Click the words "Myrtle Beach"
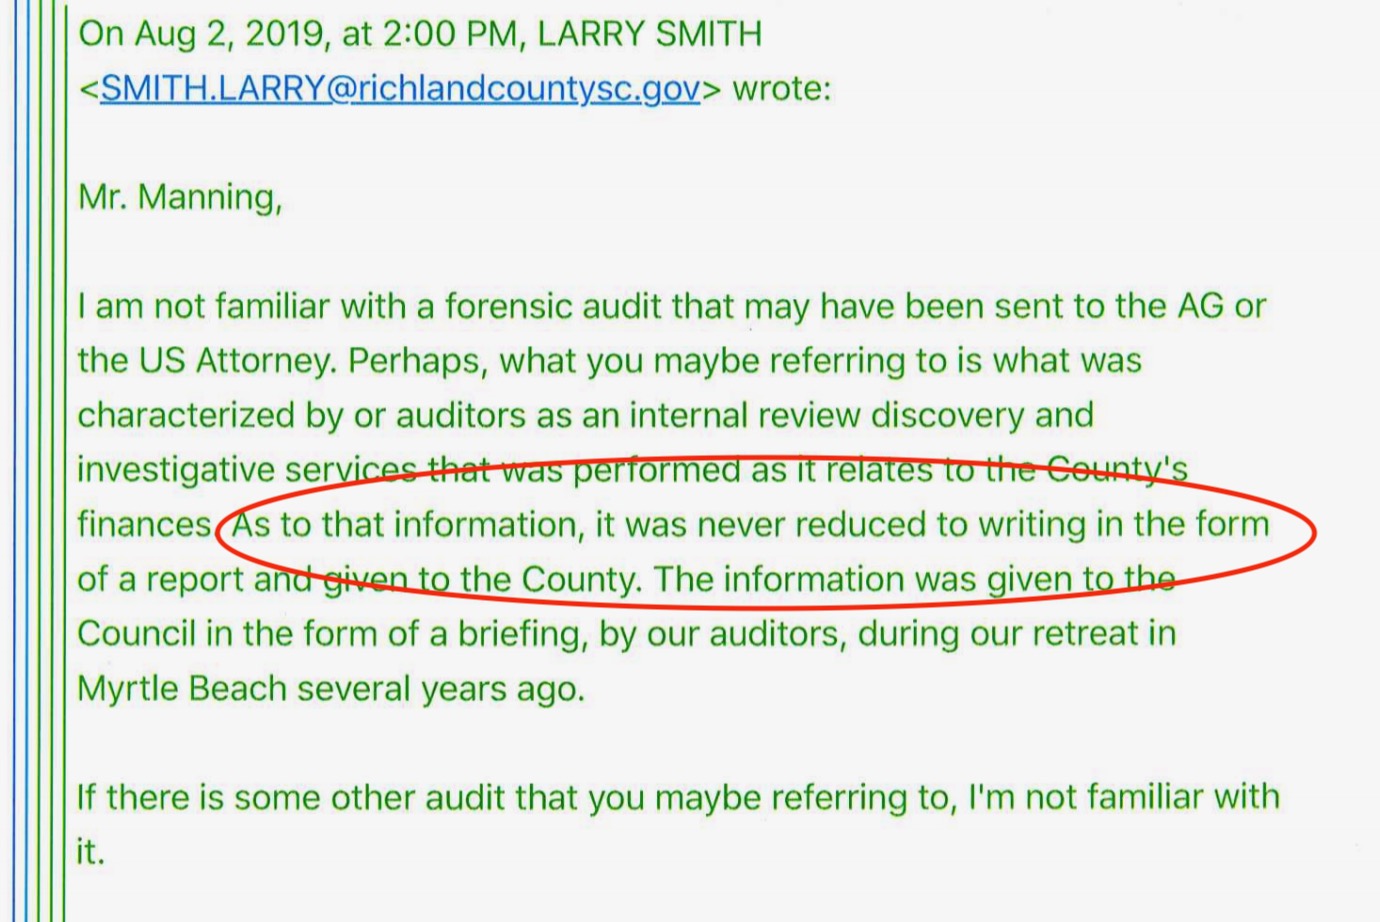Screen dimensions: 1380x922 181,689
